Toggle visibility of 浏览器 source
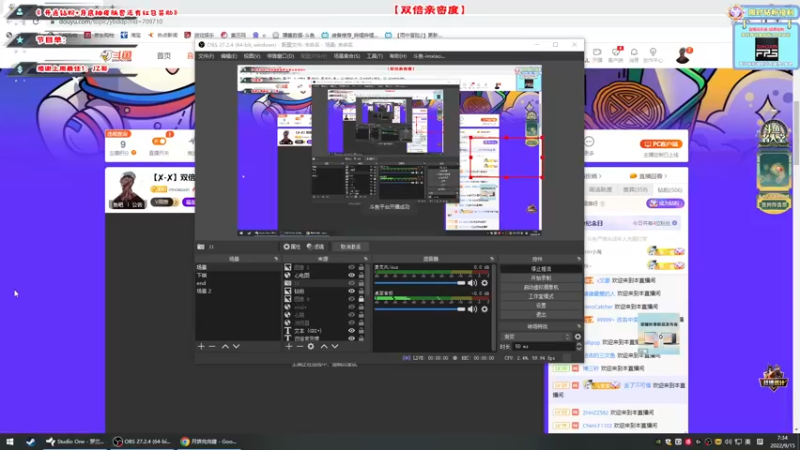This screenshot has height=450, width=800. coord(351,322)
